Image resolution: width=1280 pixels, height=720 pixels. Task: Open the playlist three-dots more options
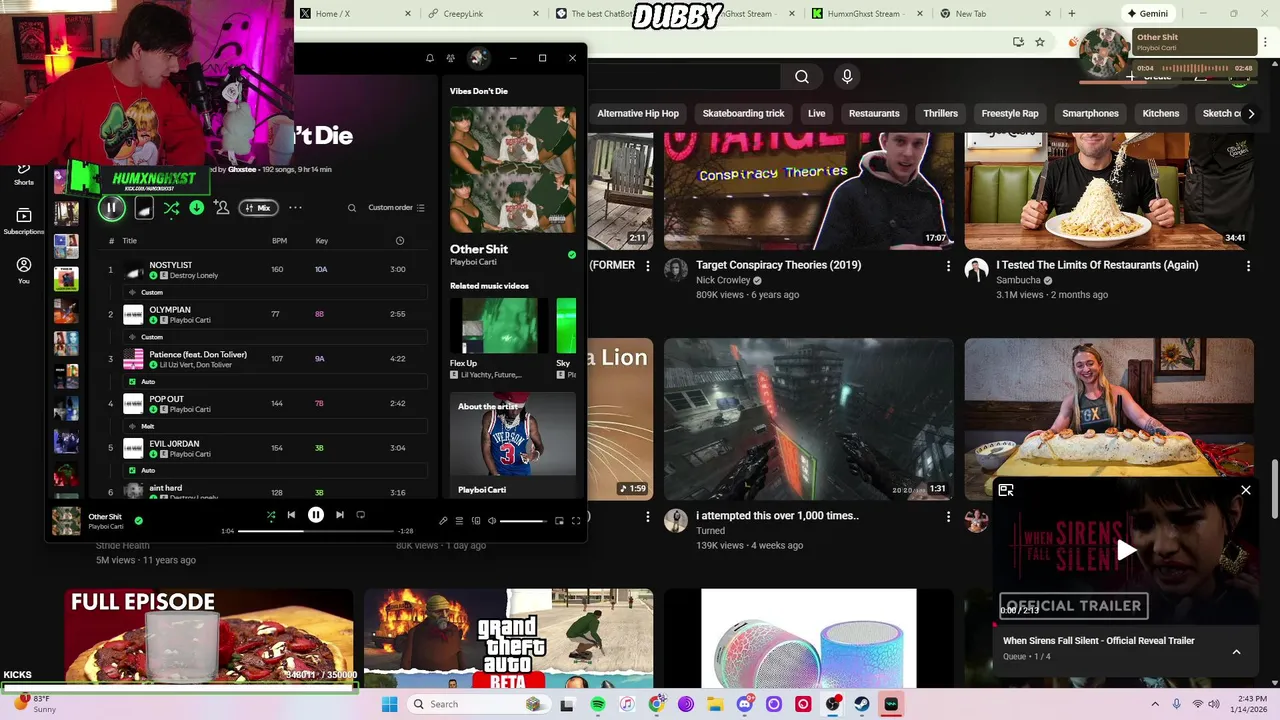[x=295, y=208]
